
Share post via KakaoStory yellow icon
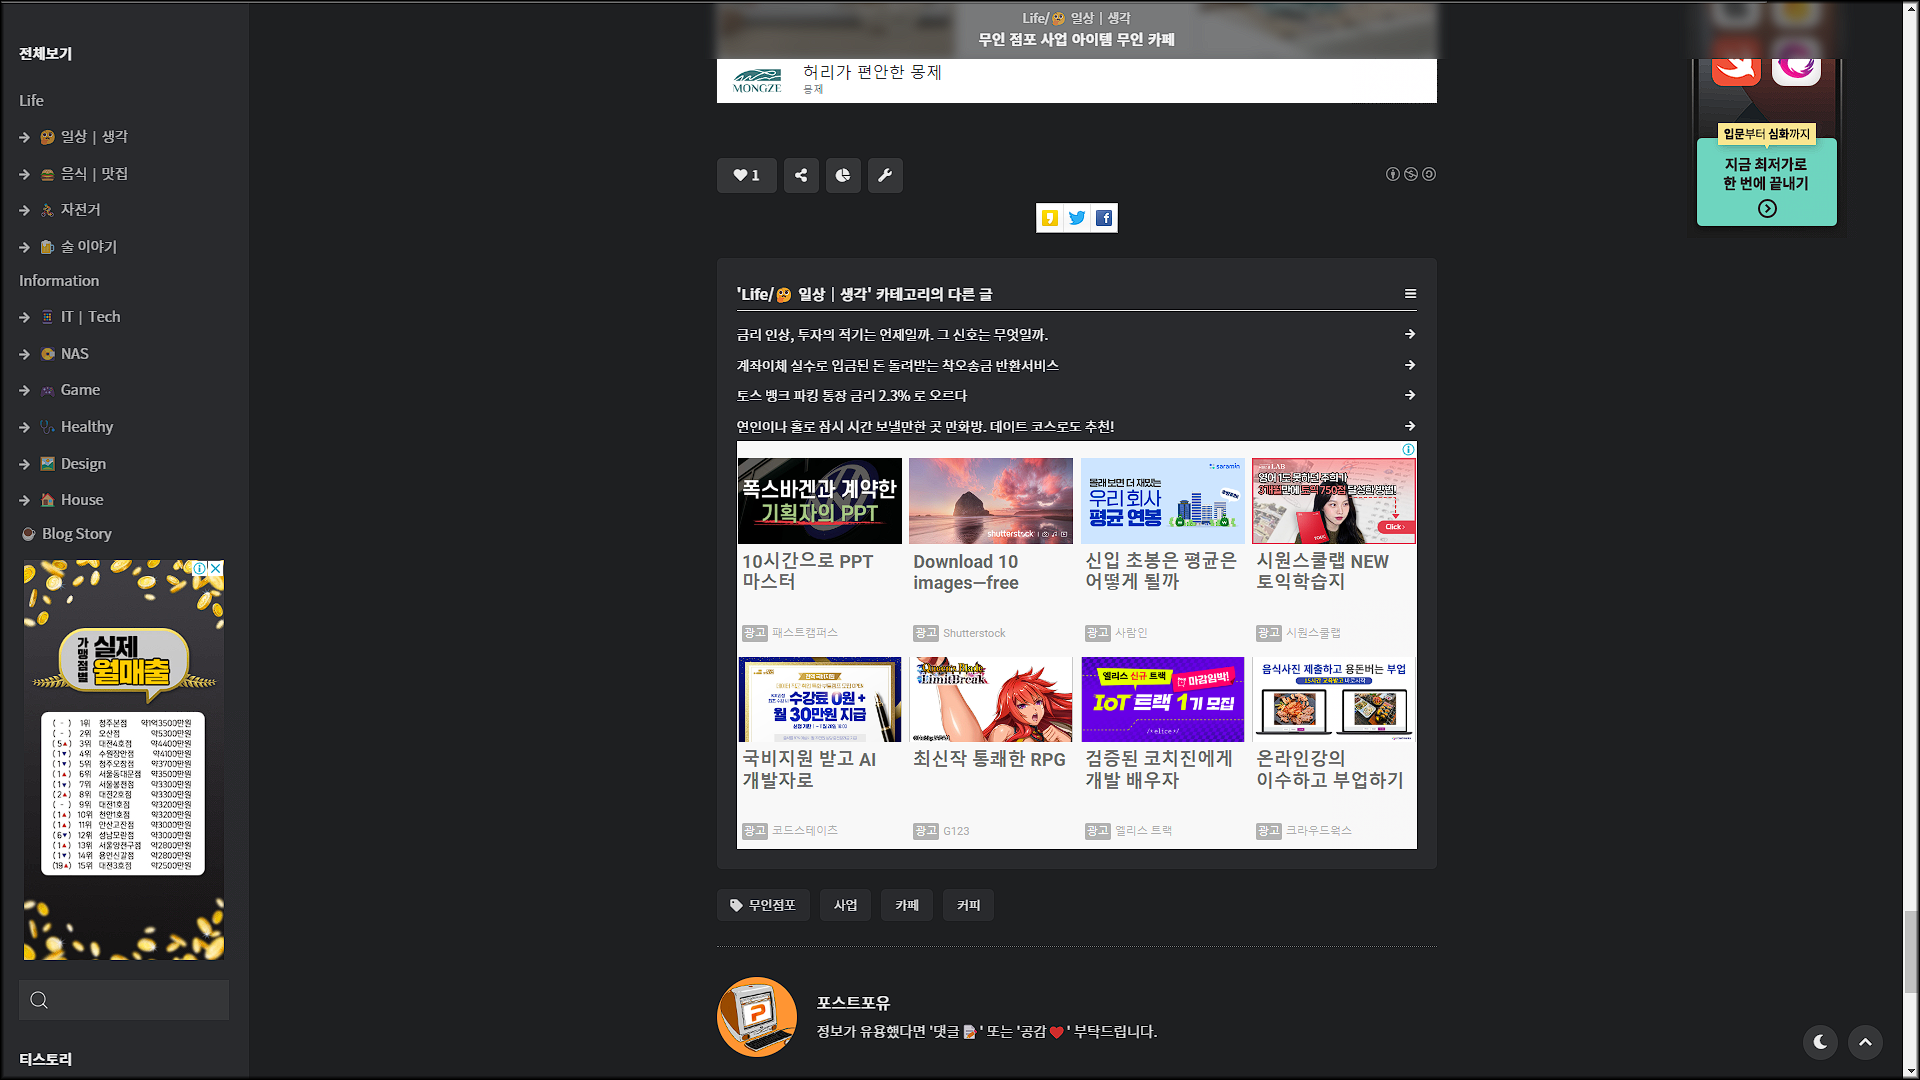tap(1049, 218)
